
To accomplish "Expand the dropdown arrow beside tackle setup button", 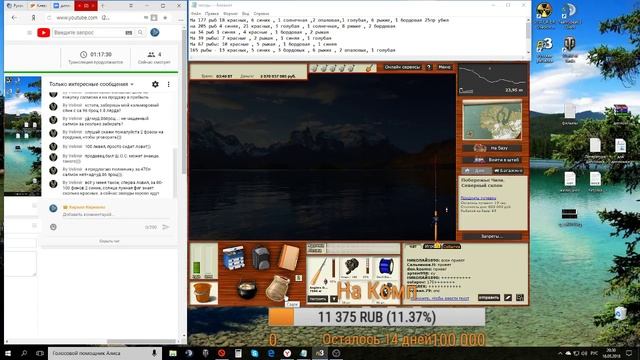I will click(334, 299).
